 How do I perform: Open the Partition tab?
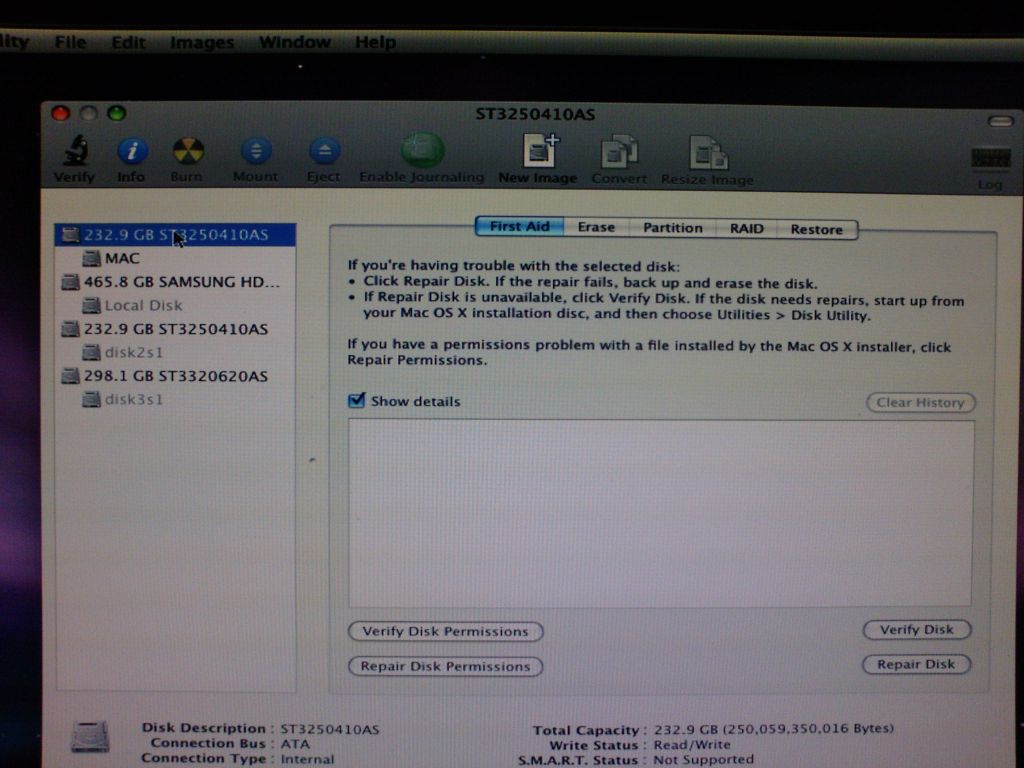click(x=673, y=228)
